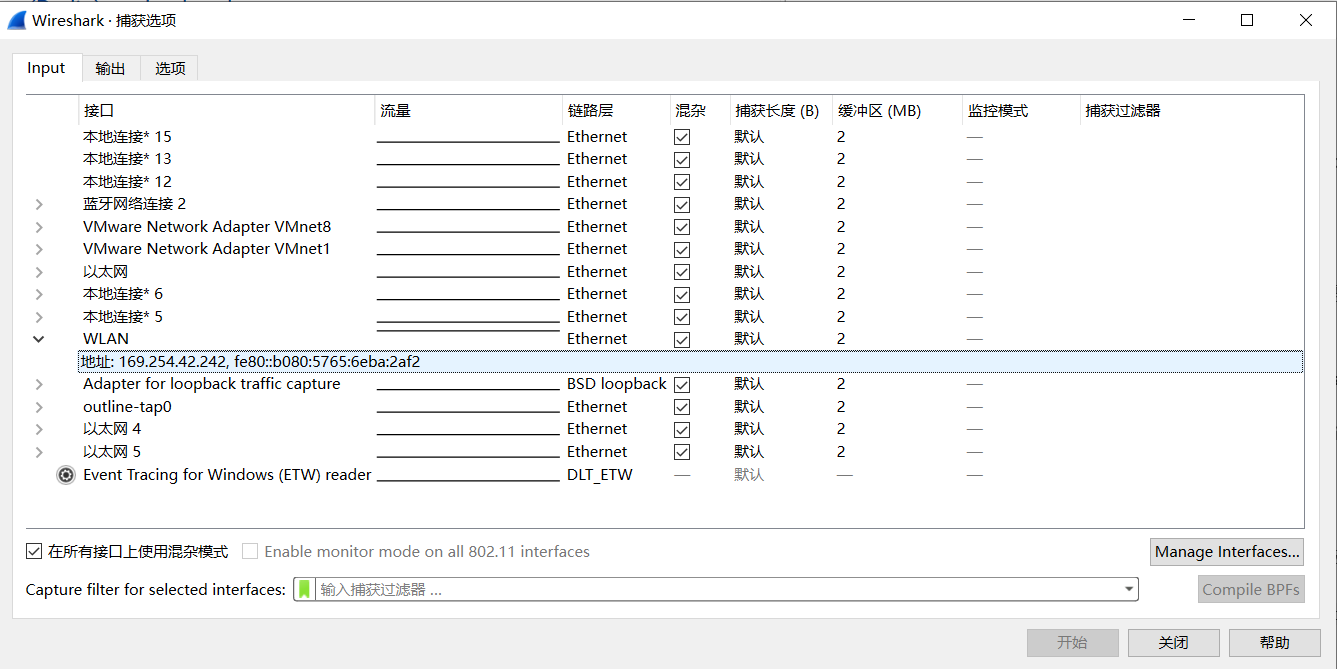Image resolution: width=1337 pixels, height=669 pixels.
Task: Click the 缓冲区 (MB) column header
Action: (x=897, y=111)
